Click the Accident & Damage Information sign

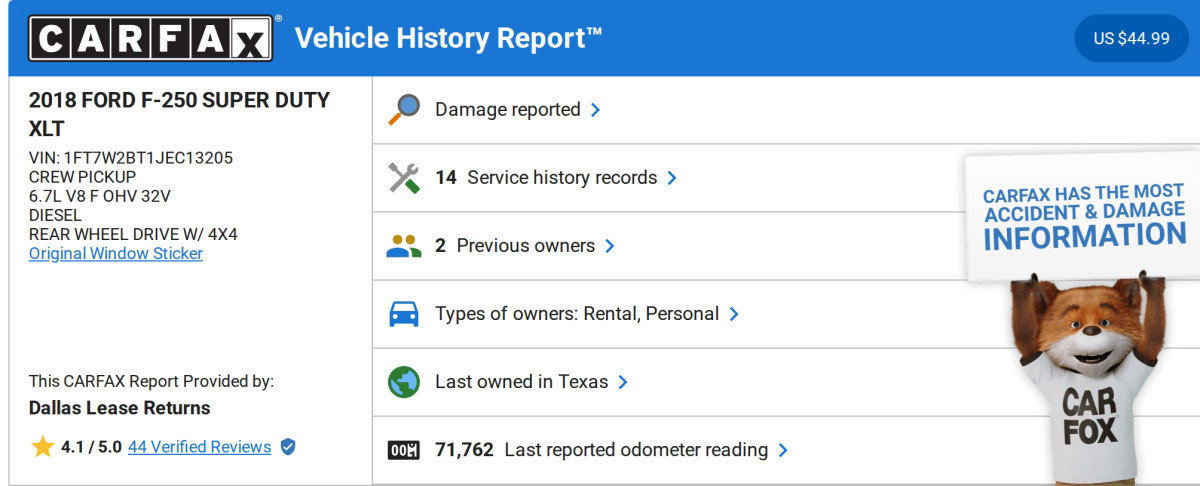(x=1084, y=215)
